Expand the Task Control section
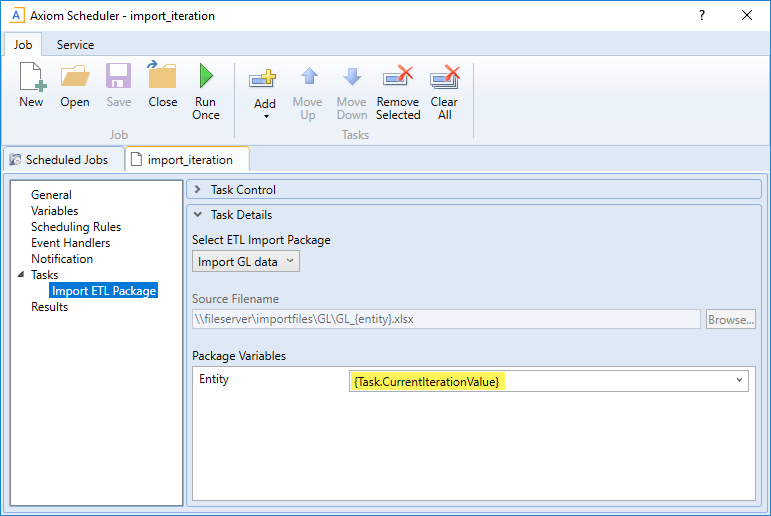This screenshot has height=516, width=771. (198, 190)
